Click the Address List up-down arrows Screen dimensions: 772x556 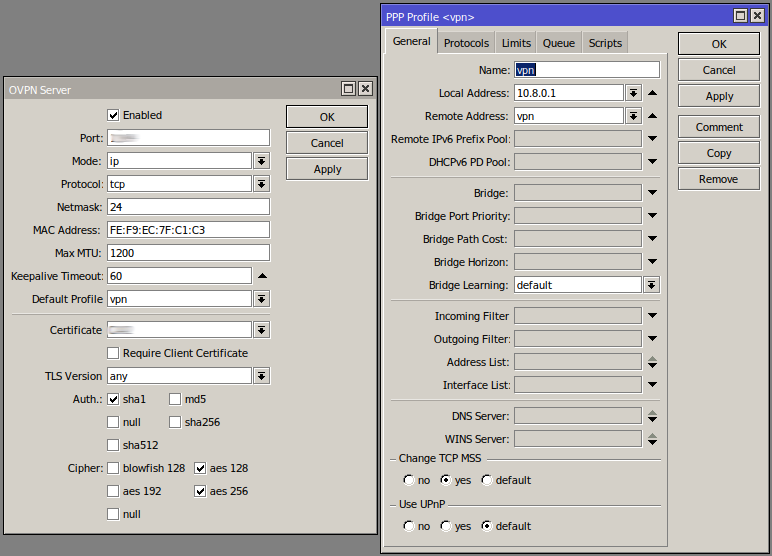point(652,362)
